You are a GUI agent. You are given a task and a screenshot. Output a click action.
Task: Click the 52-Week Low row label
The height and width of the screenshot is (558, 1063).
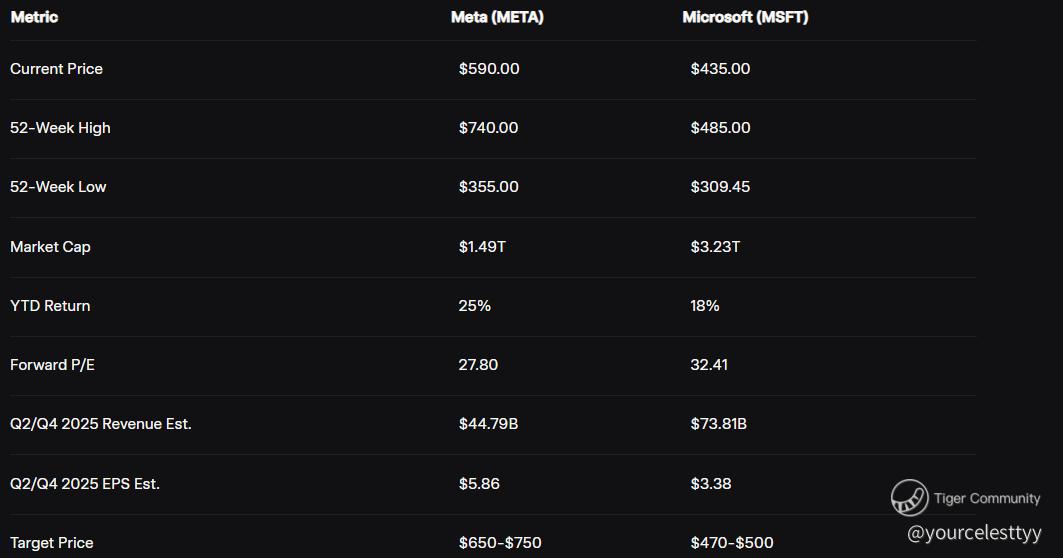58,187
